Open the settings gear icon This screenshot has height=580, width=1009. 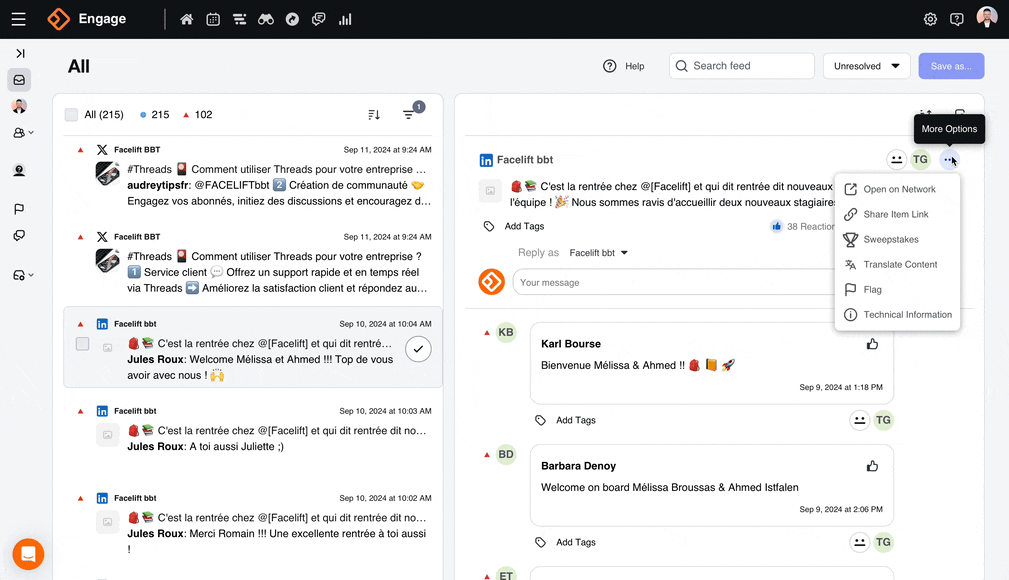click(x=930, y=19)
